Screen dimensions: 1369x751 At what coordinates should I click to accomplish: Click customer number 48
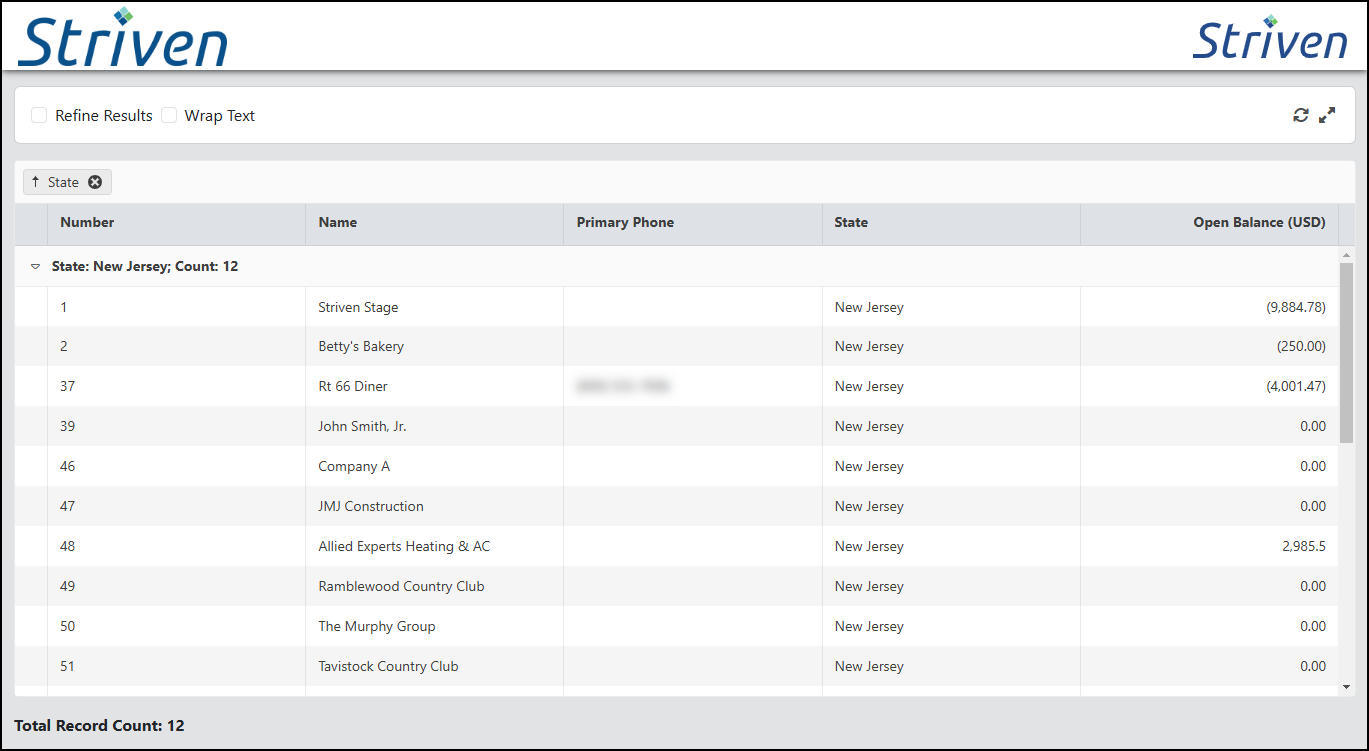click(x=67, y=546)
